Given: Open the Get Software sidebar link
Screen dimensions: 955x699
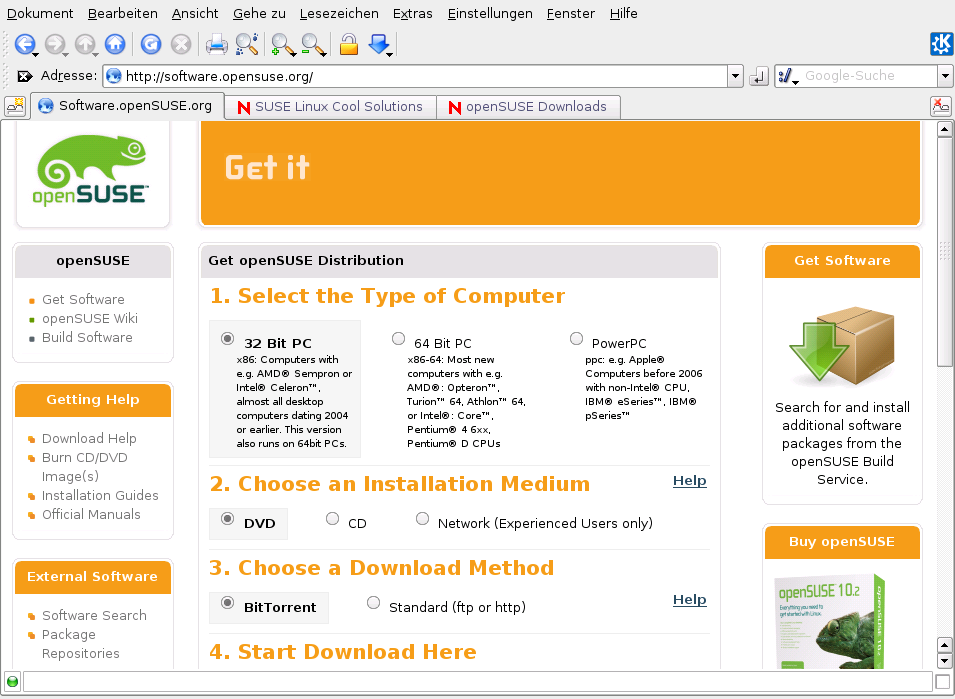Looking at the screenshot, I should 83,300.
